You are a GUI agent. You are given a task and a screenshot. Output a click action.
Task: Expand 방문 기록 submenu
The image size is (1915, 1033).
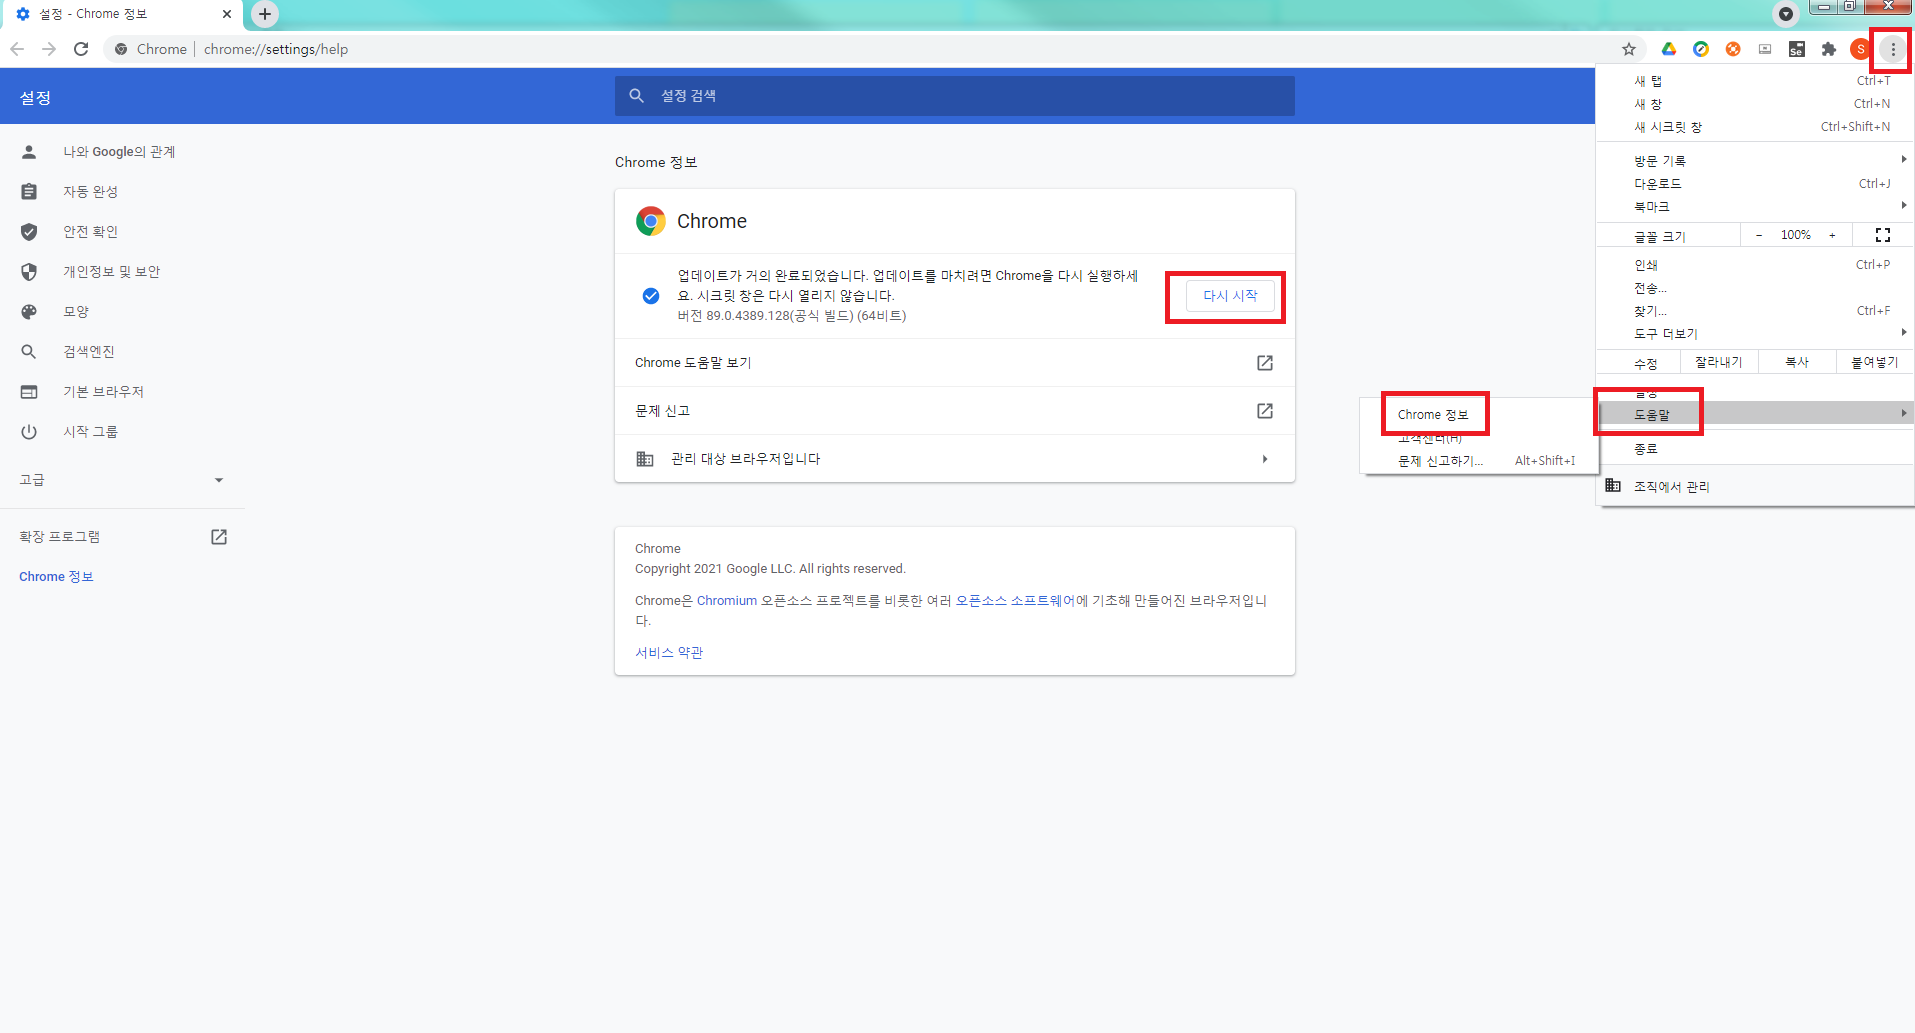[1755, 161]
